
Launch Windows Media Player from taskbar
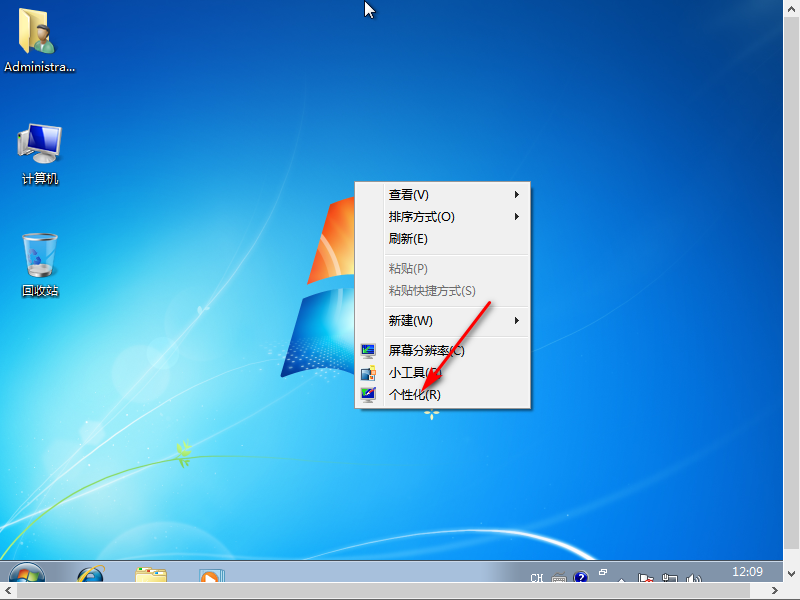(x=210, y=576)
